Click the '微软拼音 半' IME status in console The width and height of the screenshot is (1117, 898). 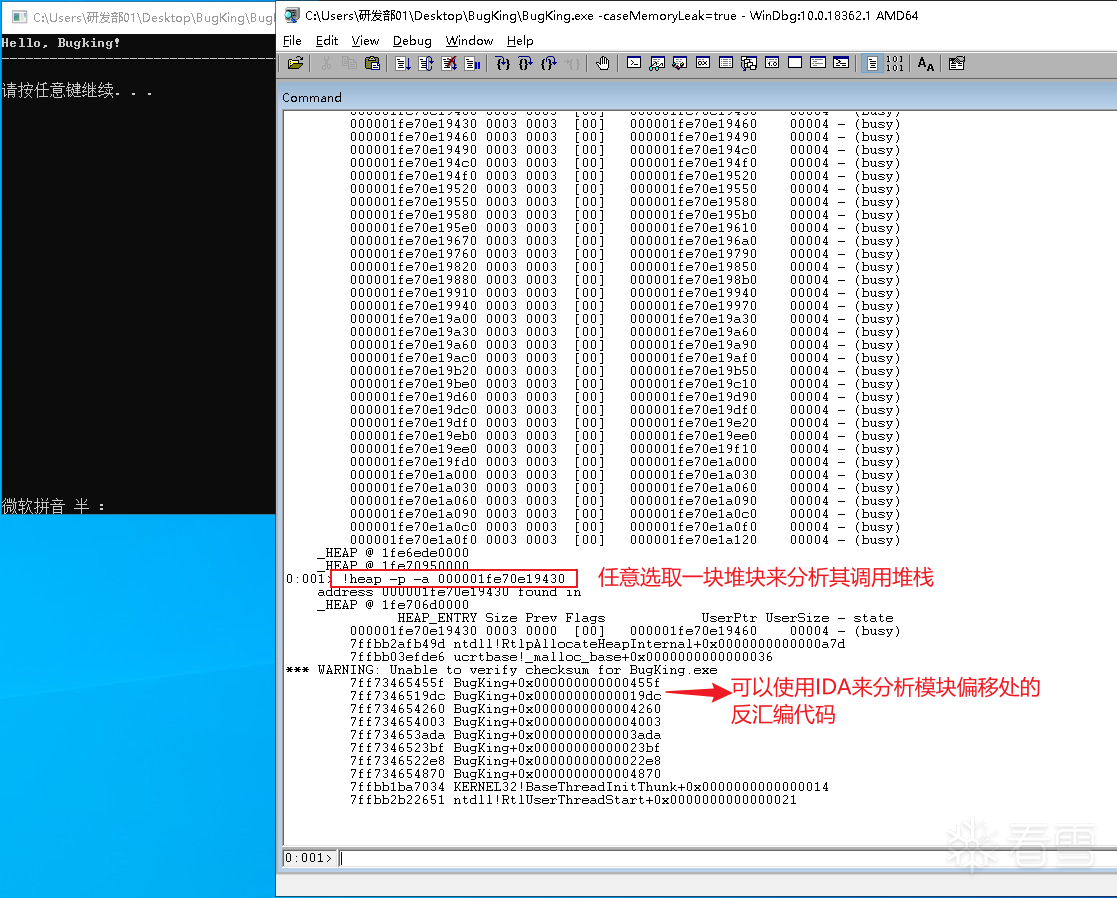(x=53, y=506)
